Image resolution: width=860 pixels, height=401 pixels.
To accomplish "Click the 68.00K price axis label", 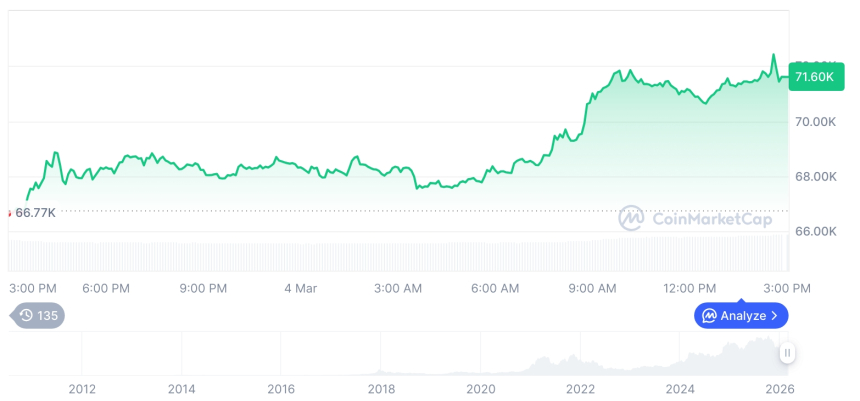I will pyautogui.click(x=814, y=177).
